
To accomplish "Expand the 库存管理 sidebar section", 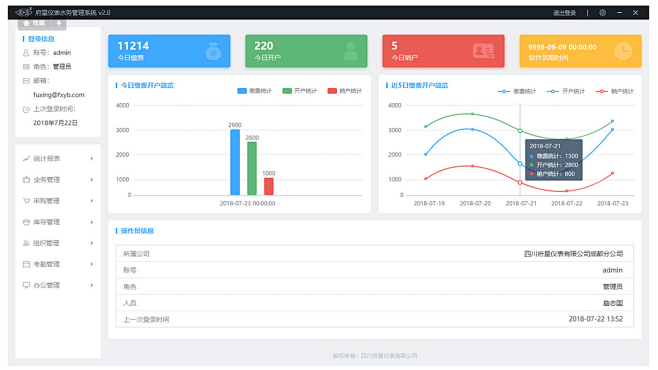I will coord(58,222).
